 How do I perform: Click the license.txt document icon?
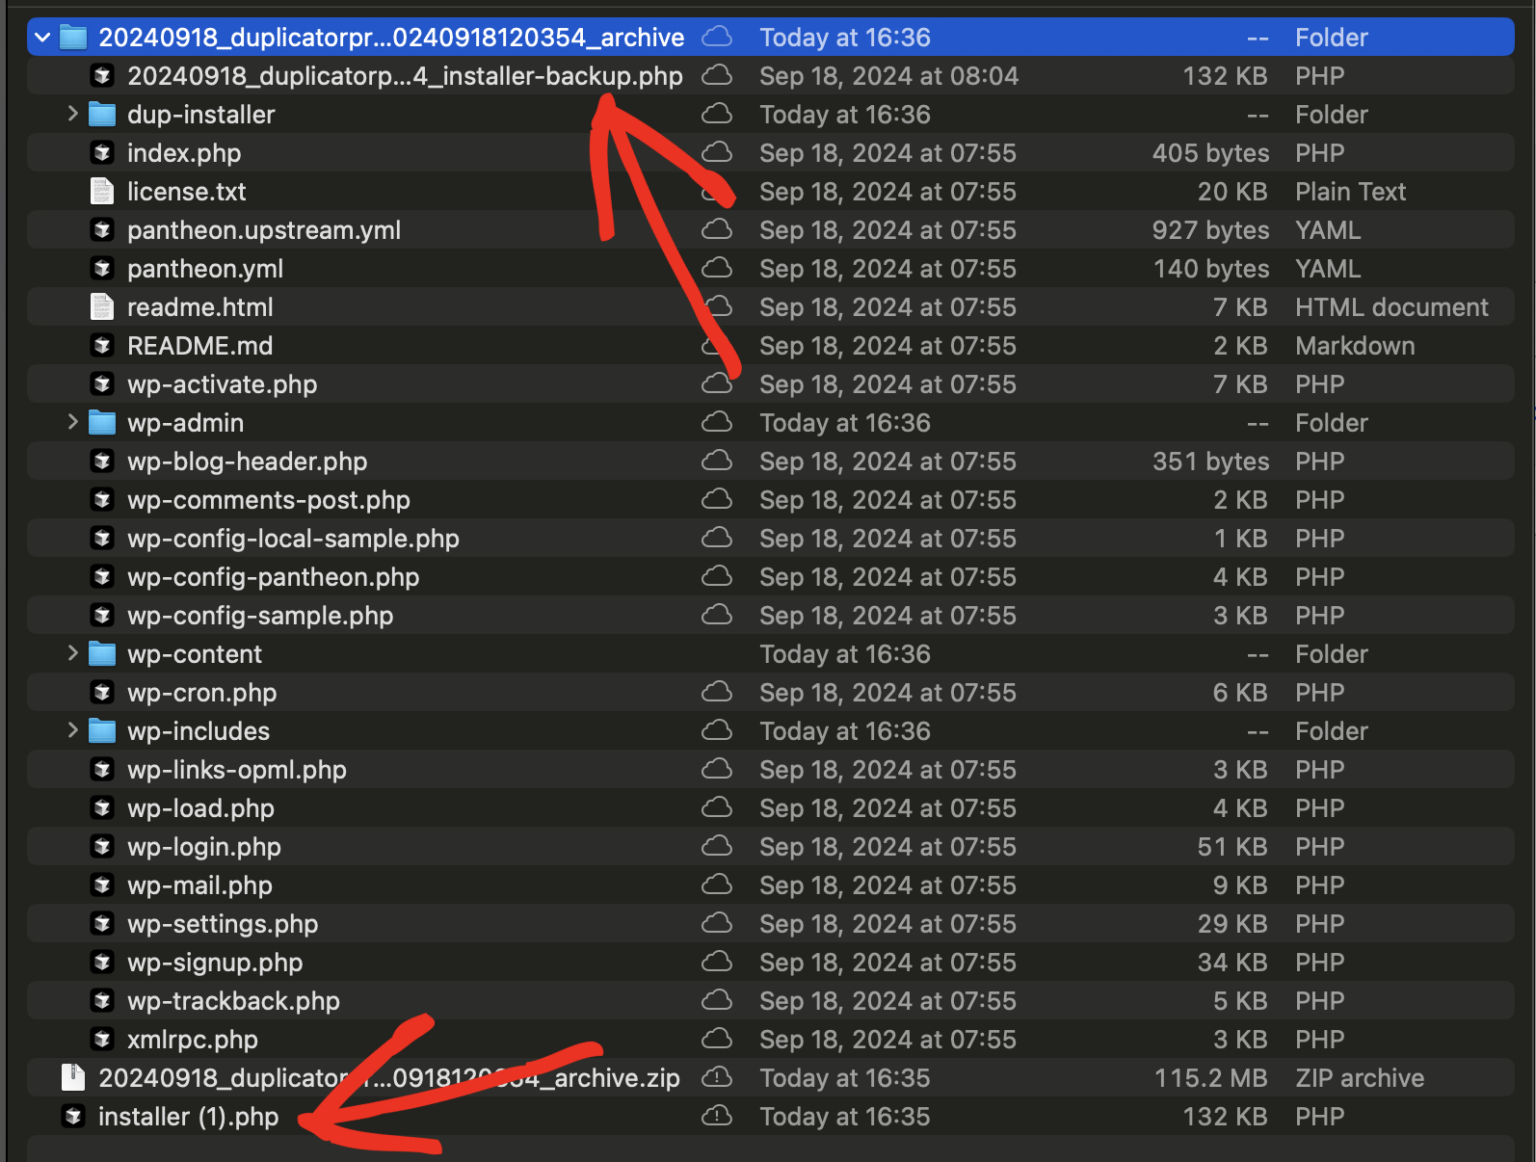click(102, 191)
